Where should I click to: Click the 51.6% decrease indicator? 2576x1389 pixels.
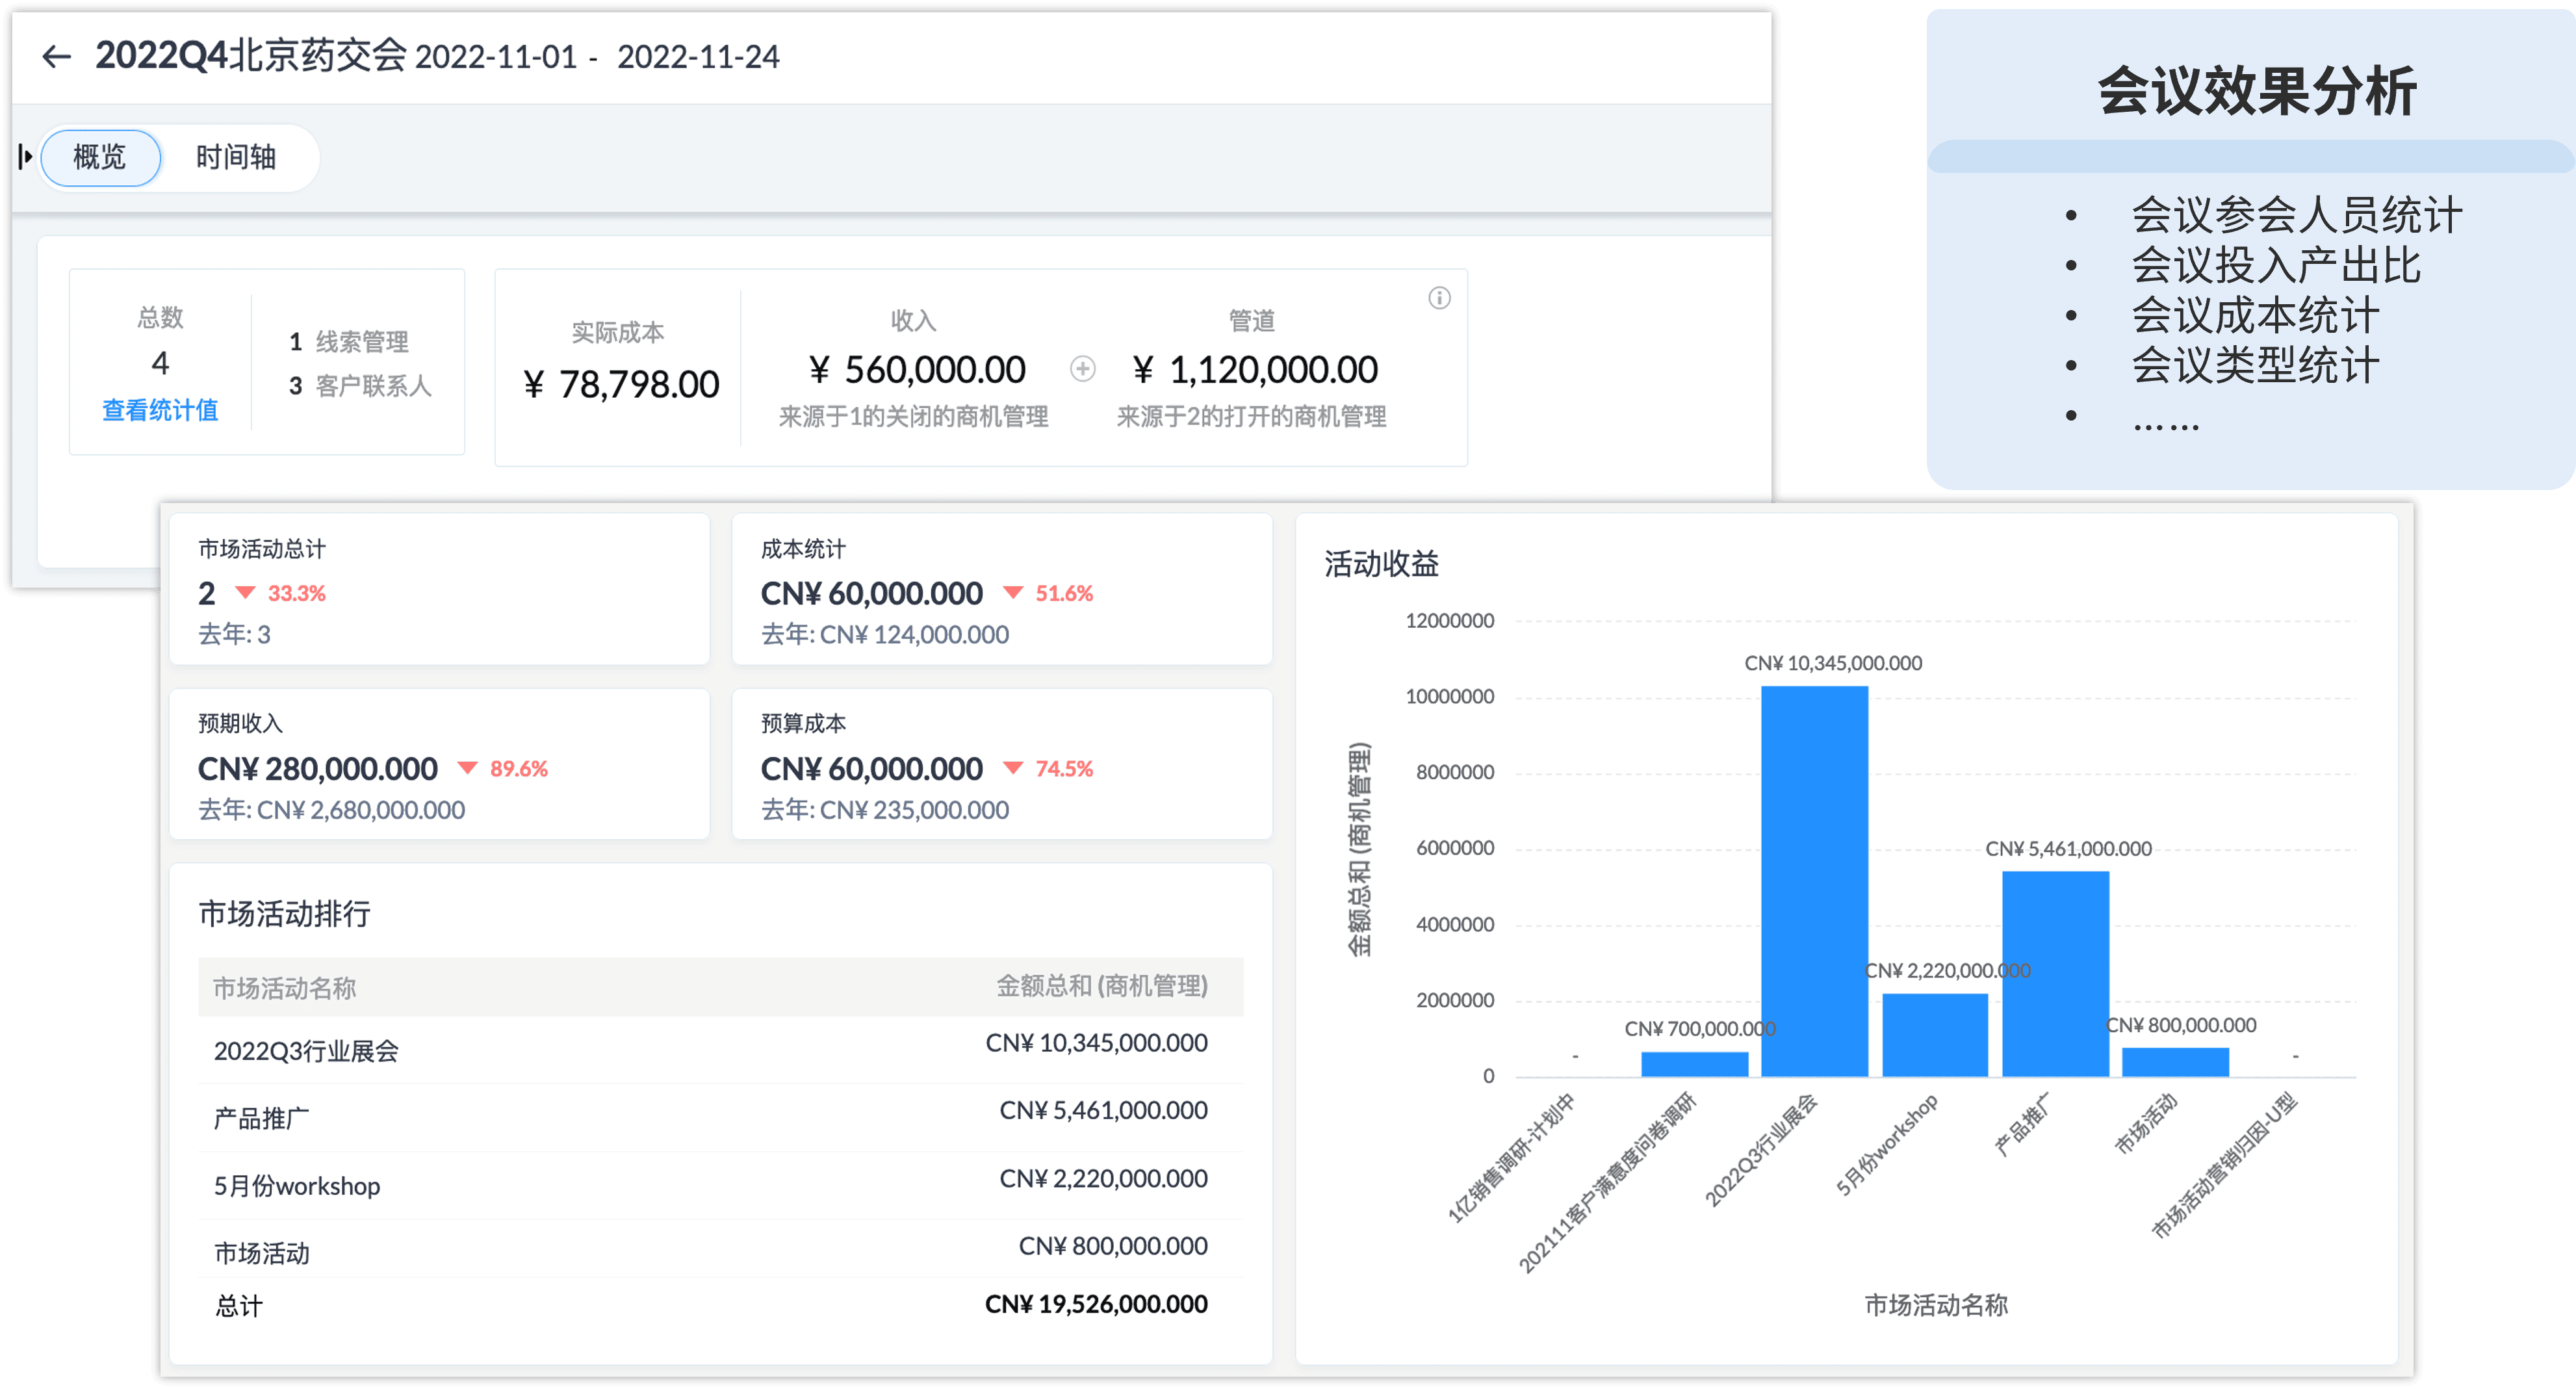[x=1048, y=593]
